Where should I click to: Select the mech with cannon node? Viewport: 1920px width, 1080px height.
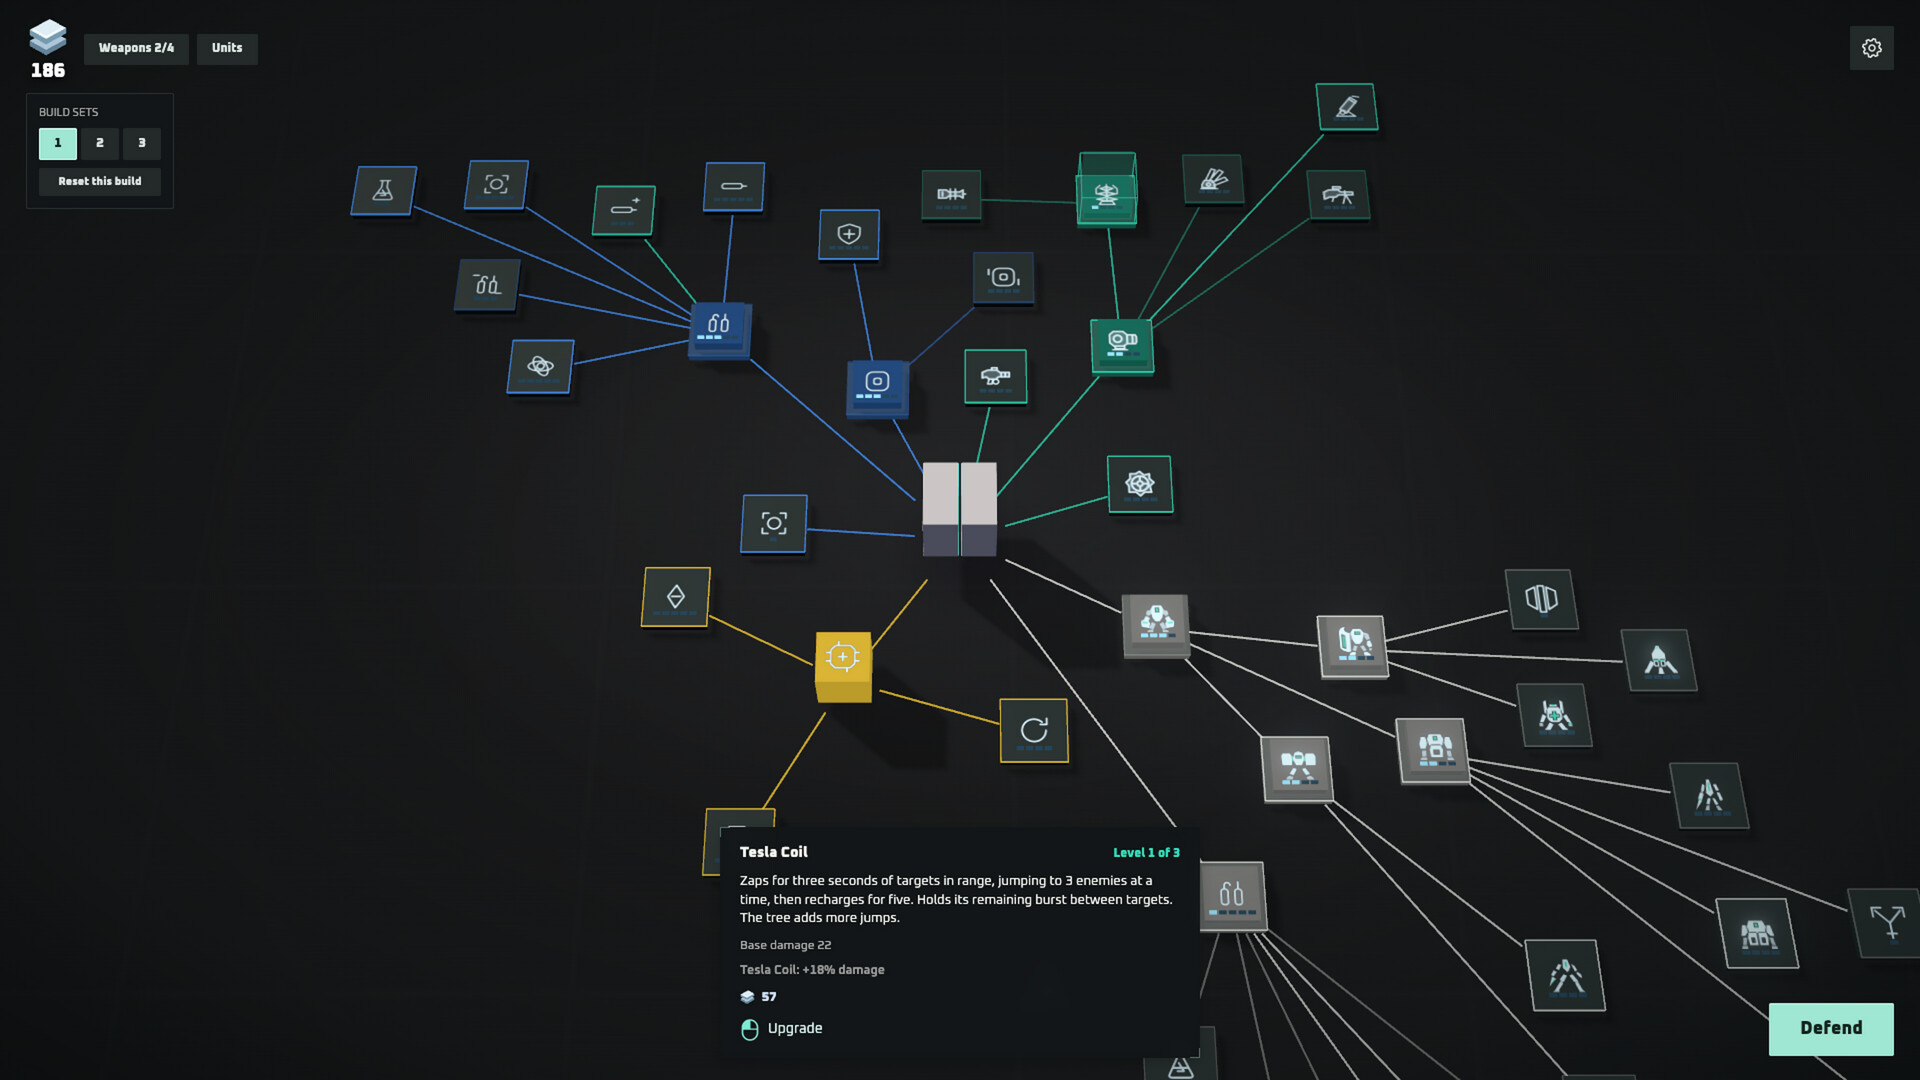(1353, 646)
